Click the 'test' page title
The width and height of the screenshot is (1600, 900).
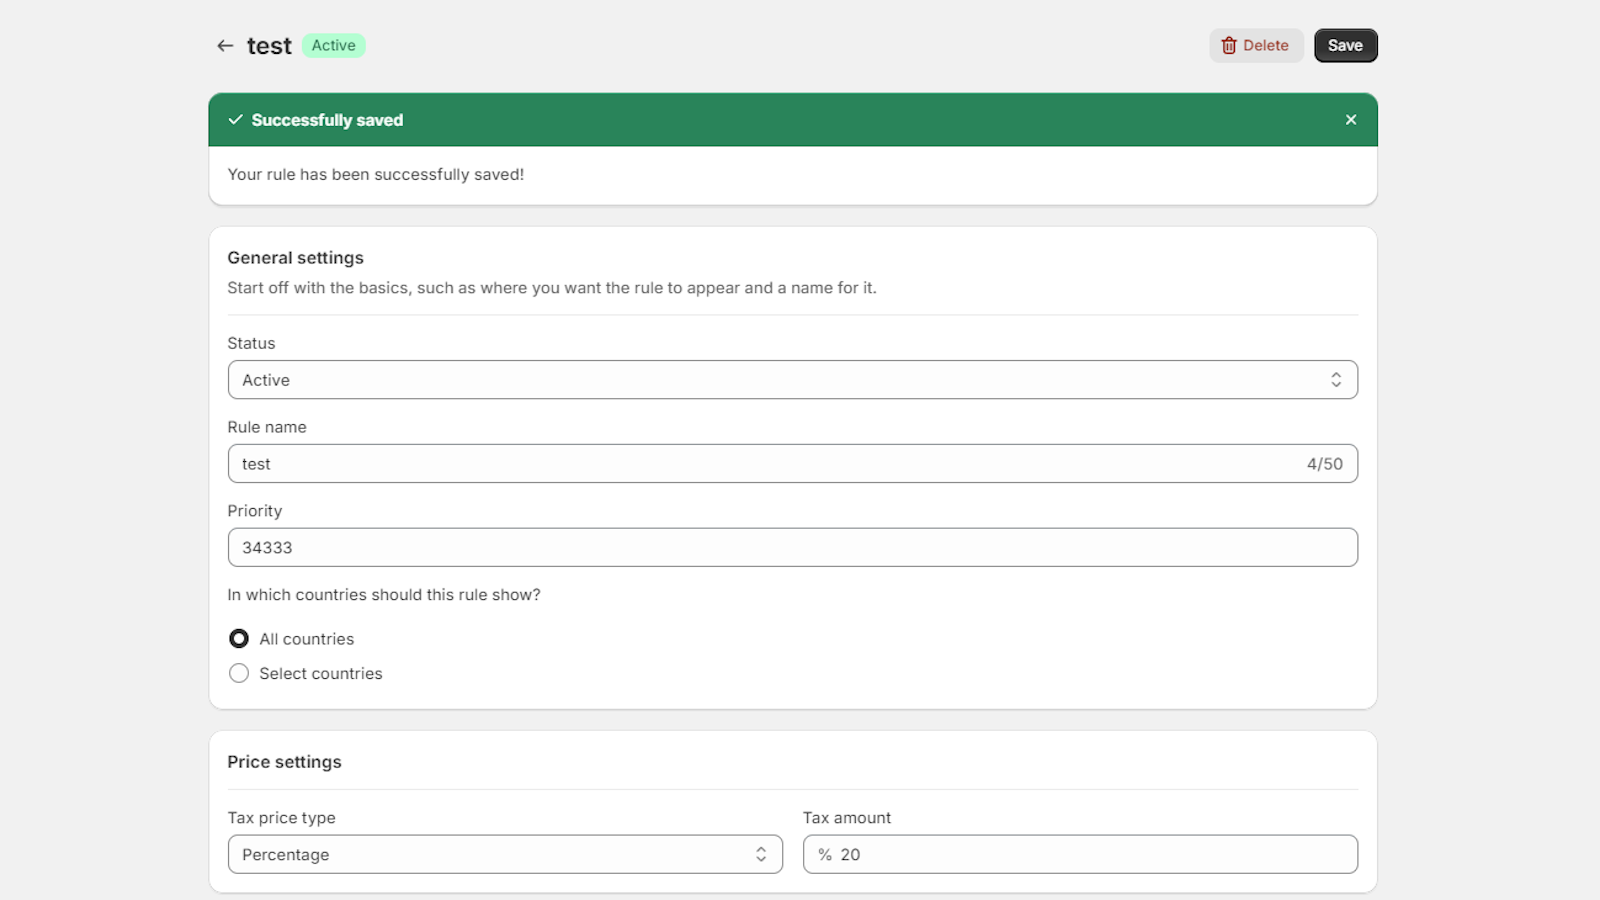(x=269, y=46)
